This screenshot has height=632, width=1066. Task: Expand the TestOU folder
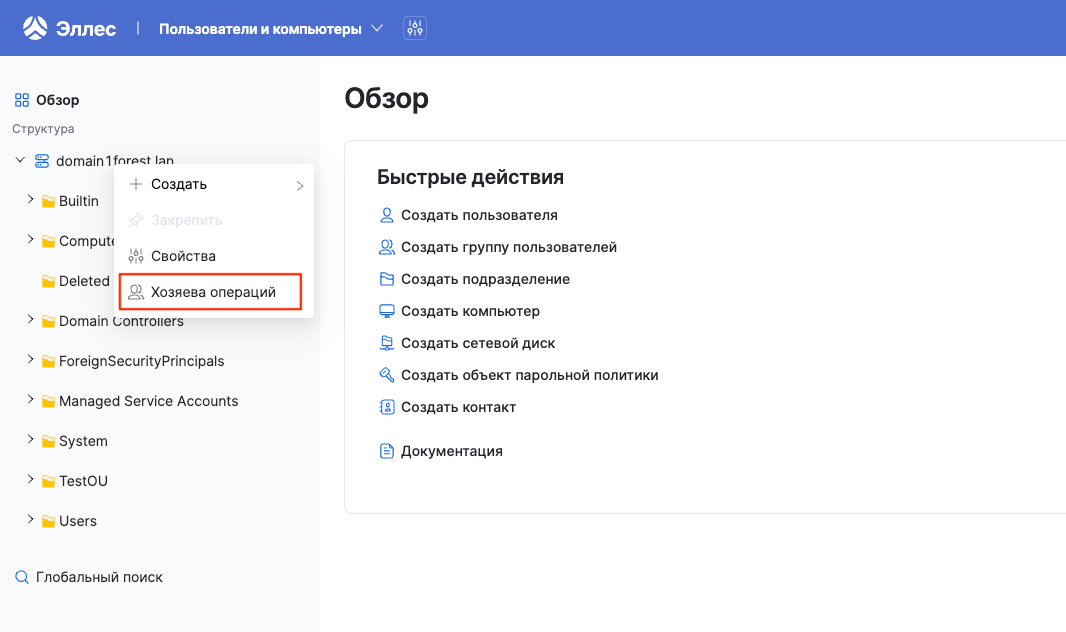click(x=31, y=480)
